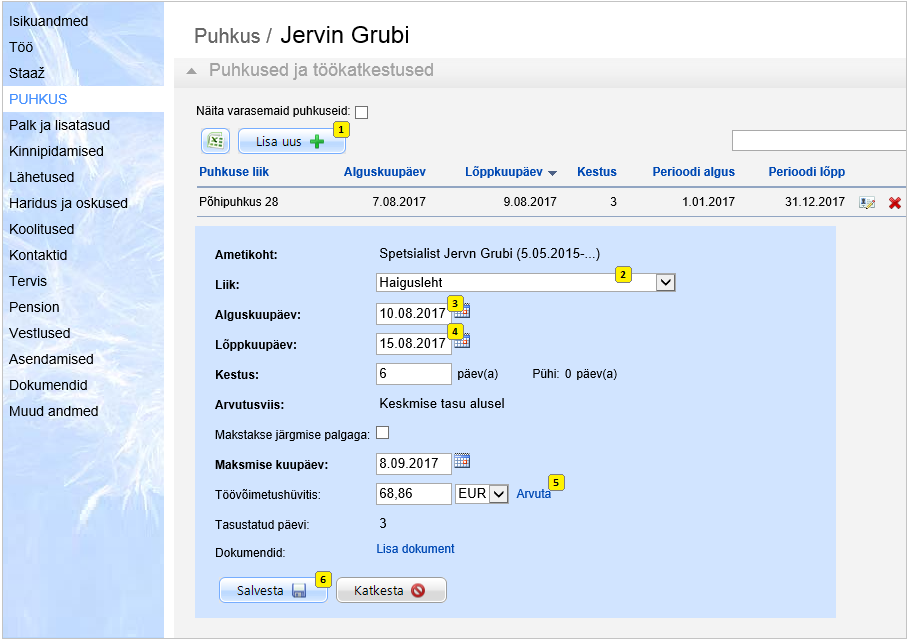Click the Lisa uus button
This screenshot has height=643, width=909.
click(x=291, y=141)
